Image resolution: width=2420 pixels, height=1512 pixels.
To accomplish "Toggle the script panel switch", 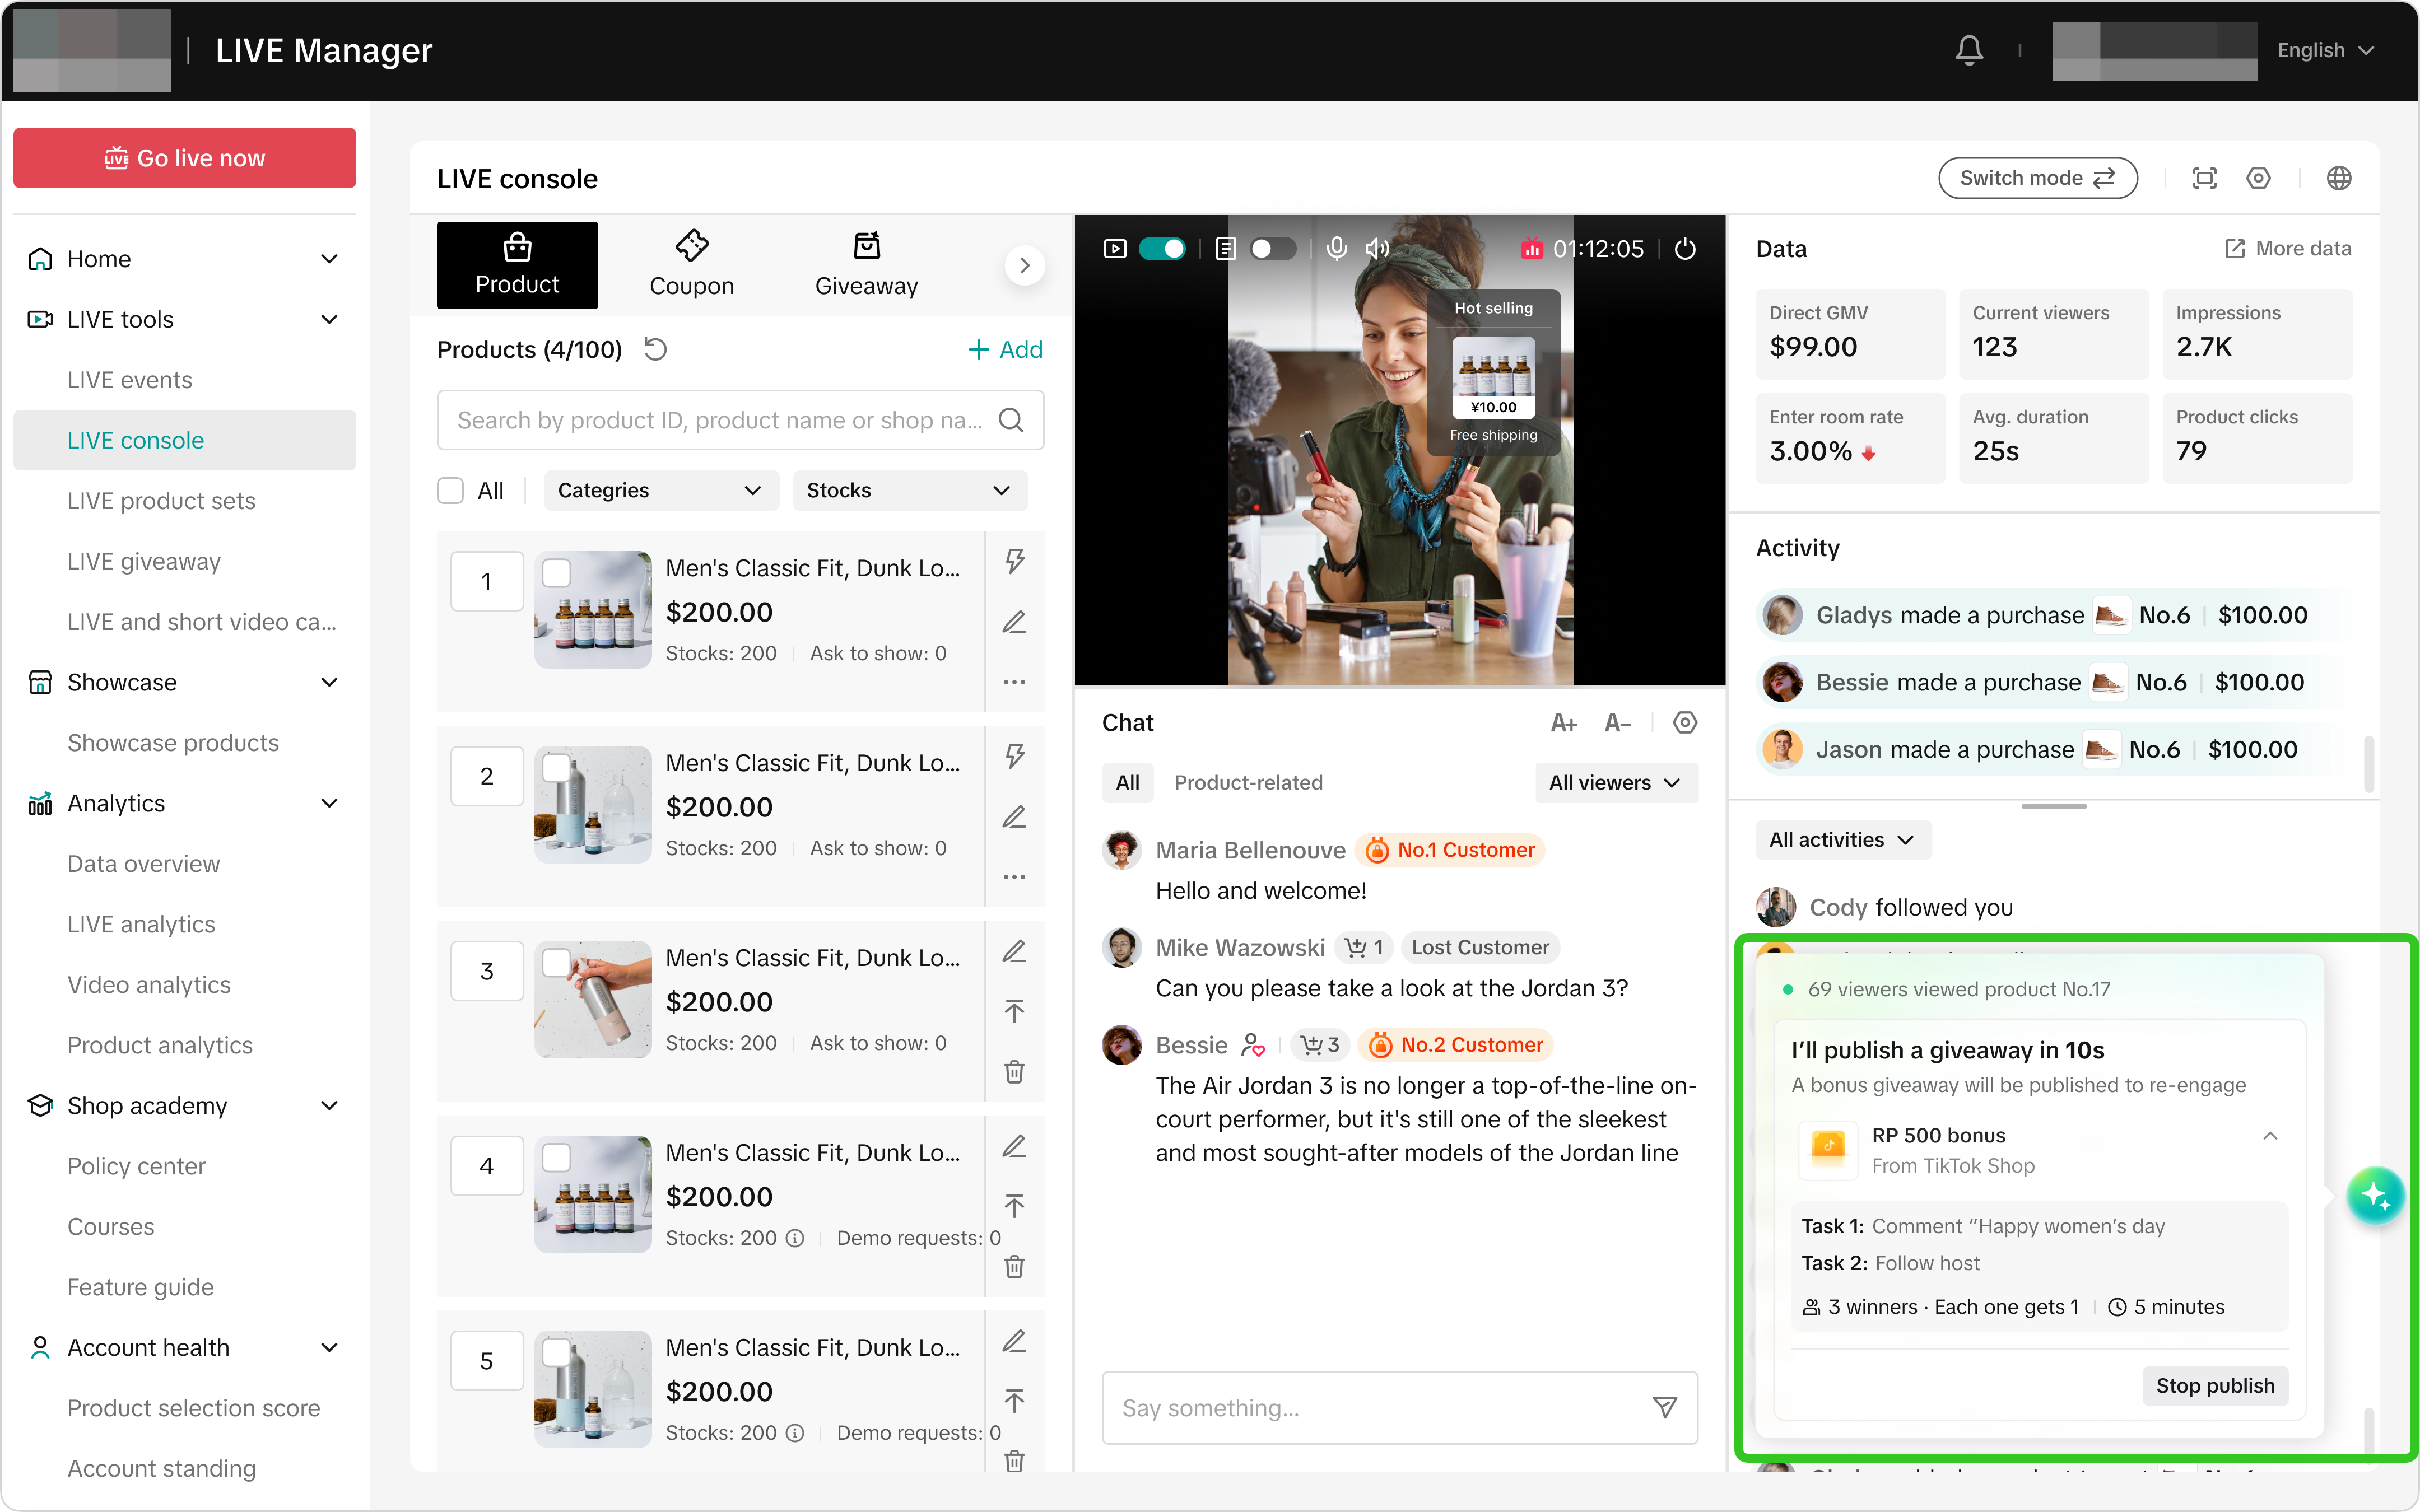I will (x=1272, y=249).
